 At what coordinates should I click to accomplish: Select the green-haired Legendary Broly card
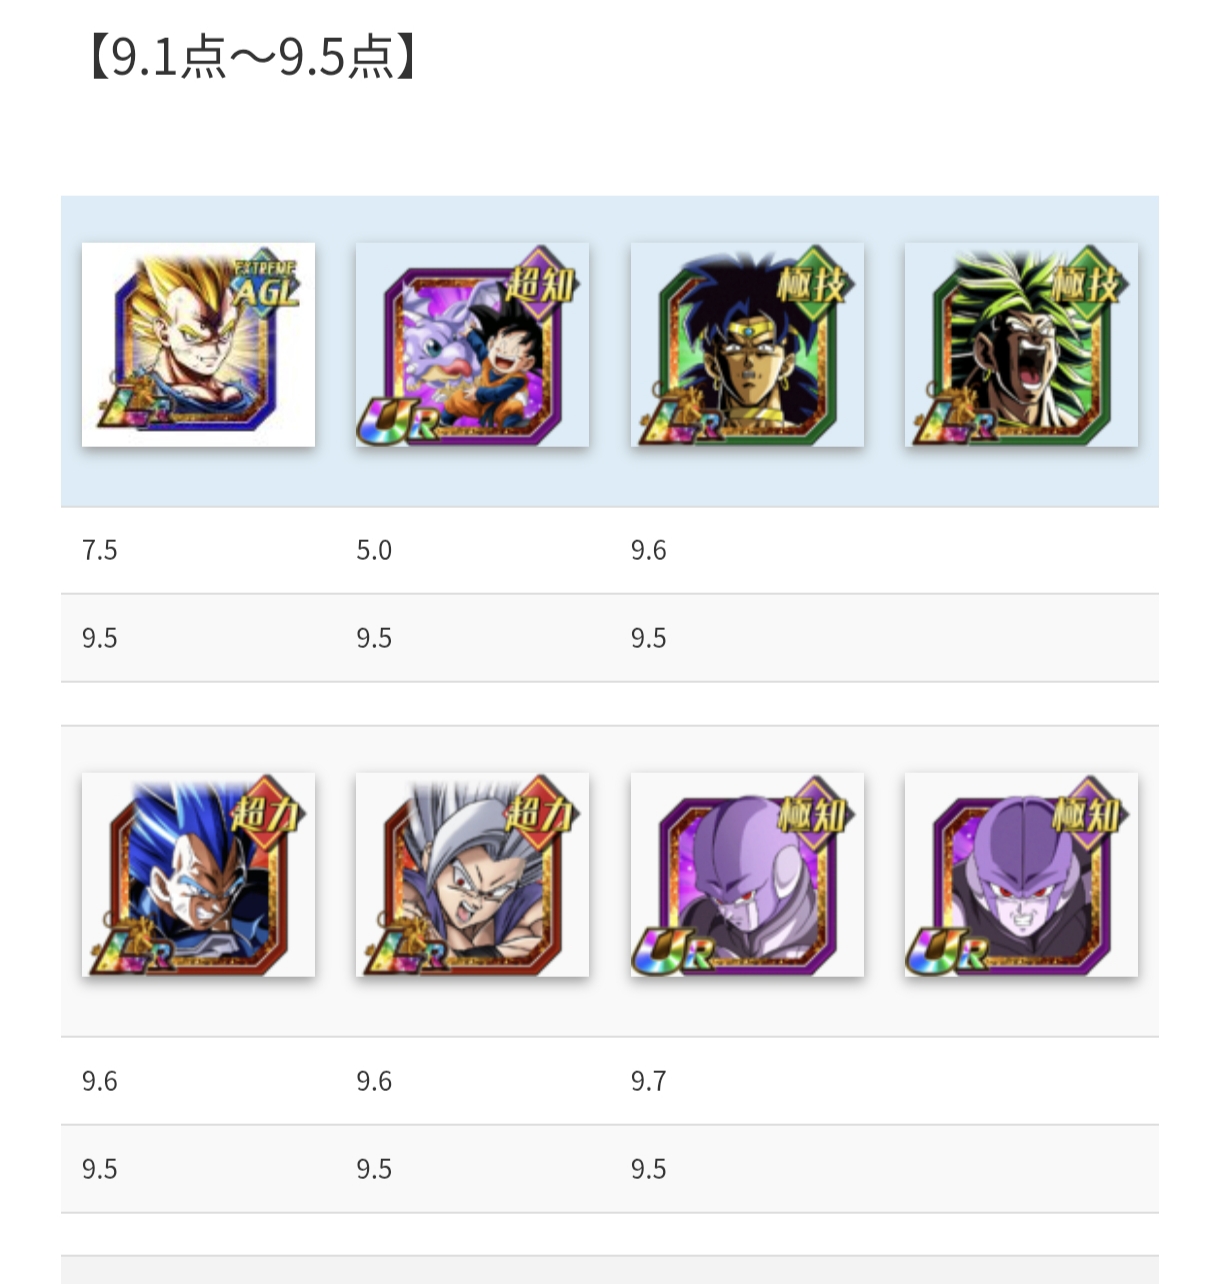pyautogui.click(x=1021, y=344)
